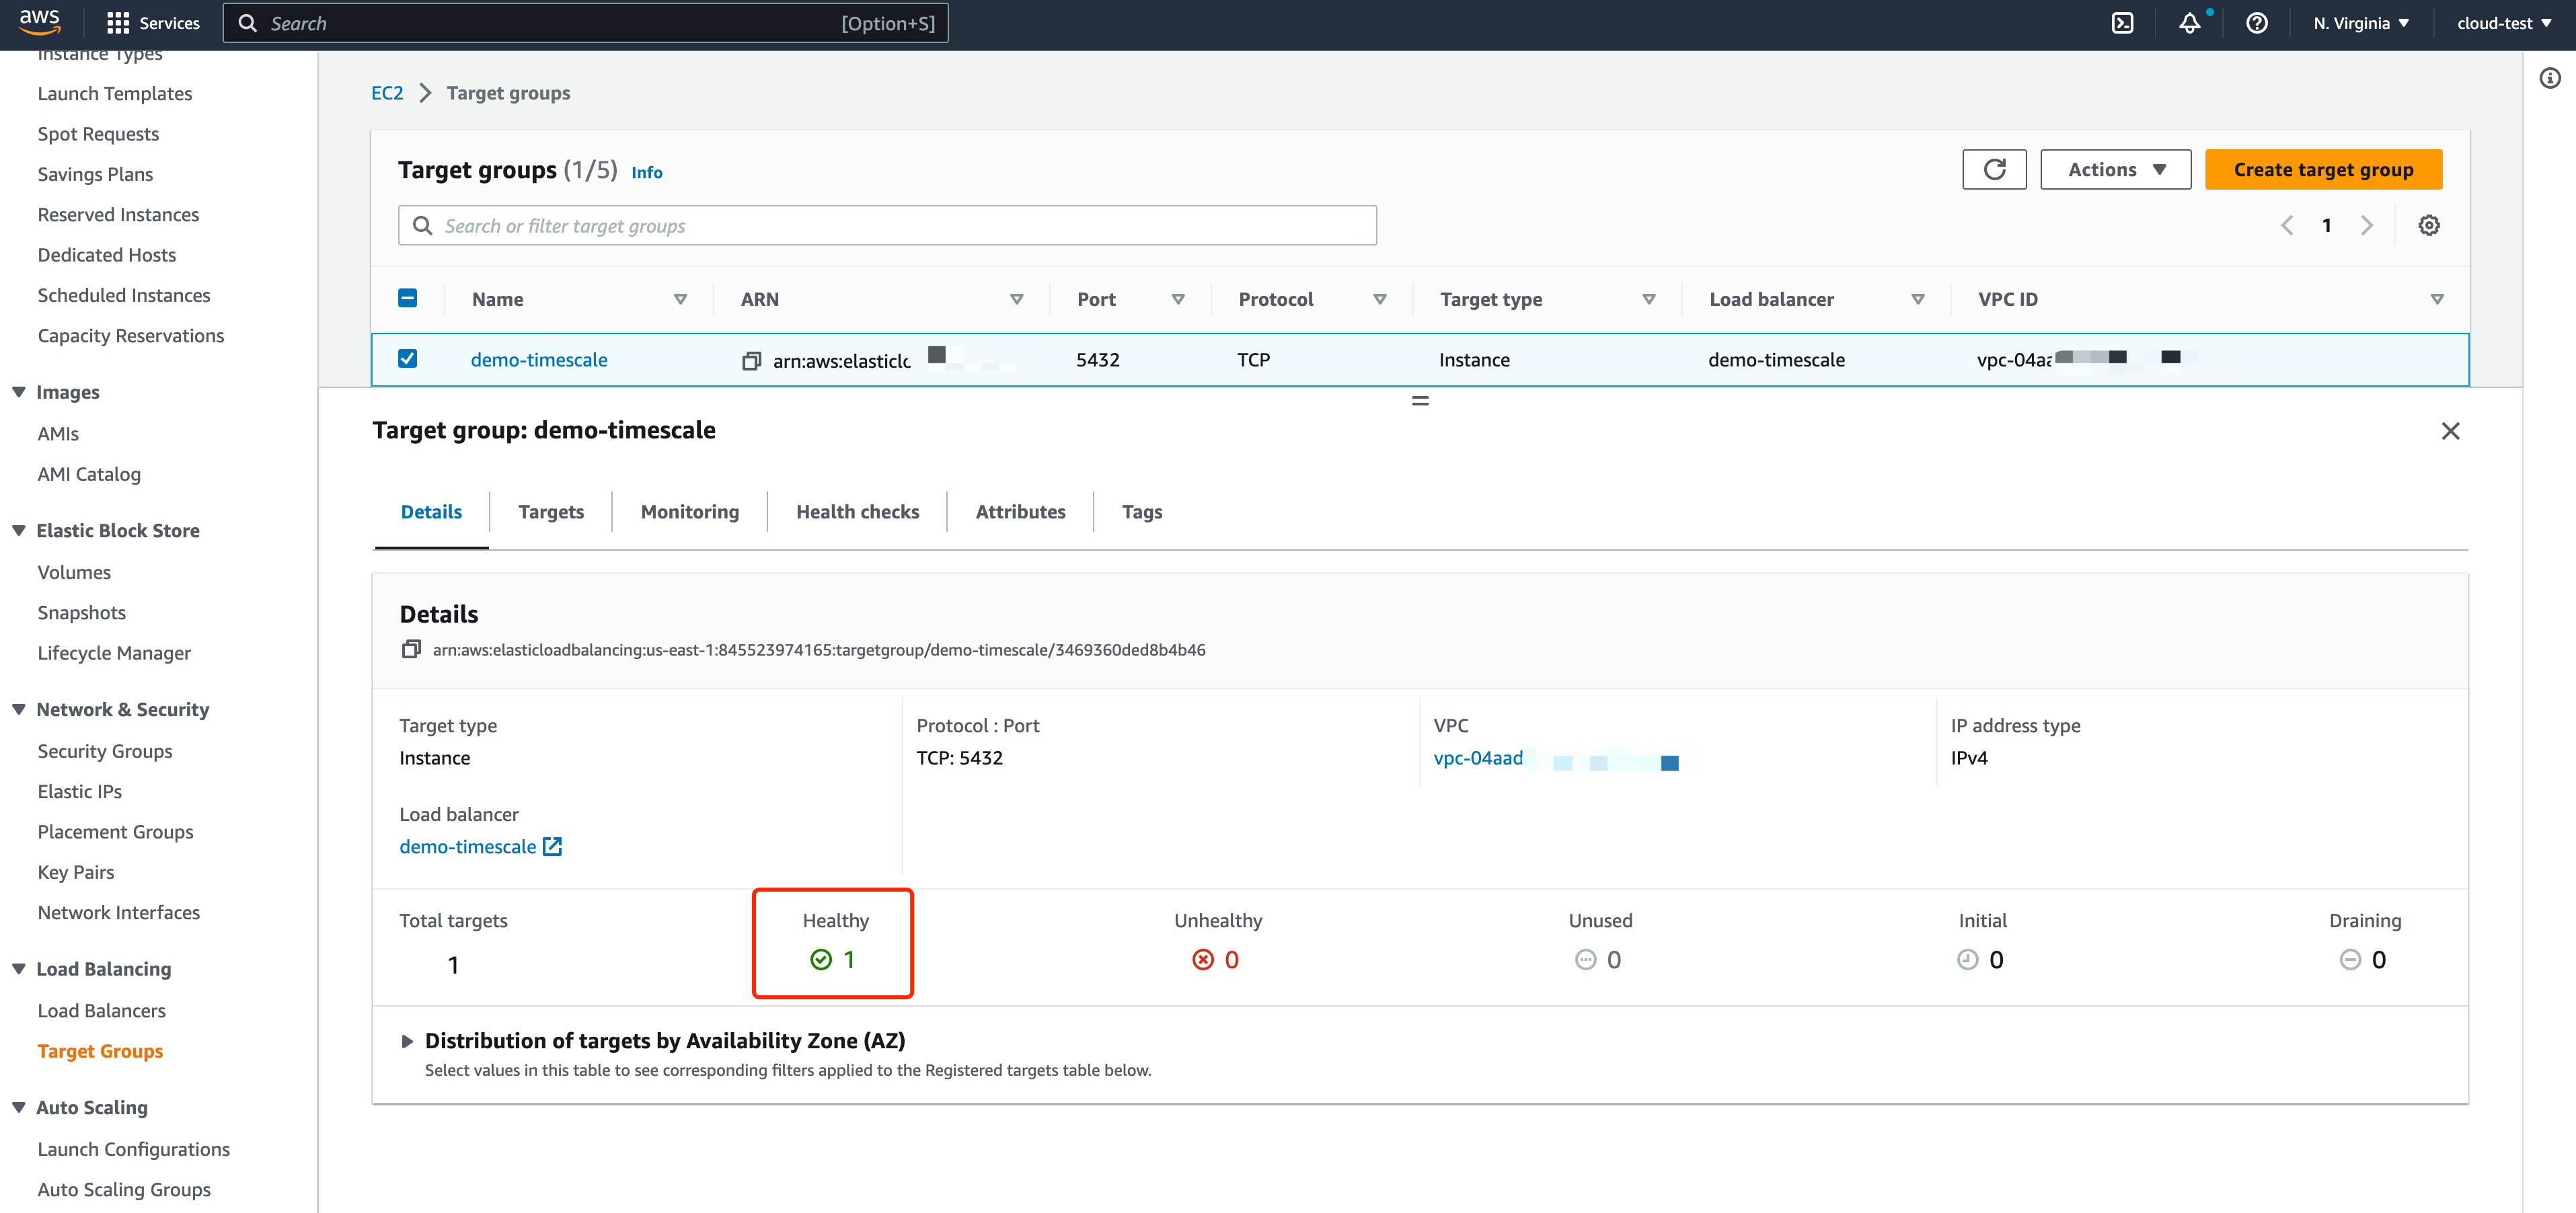Click Create target group button
This screenshot has width=2576, height=1213.
click(2323, 169)
